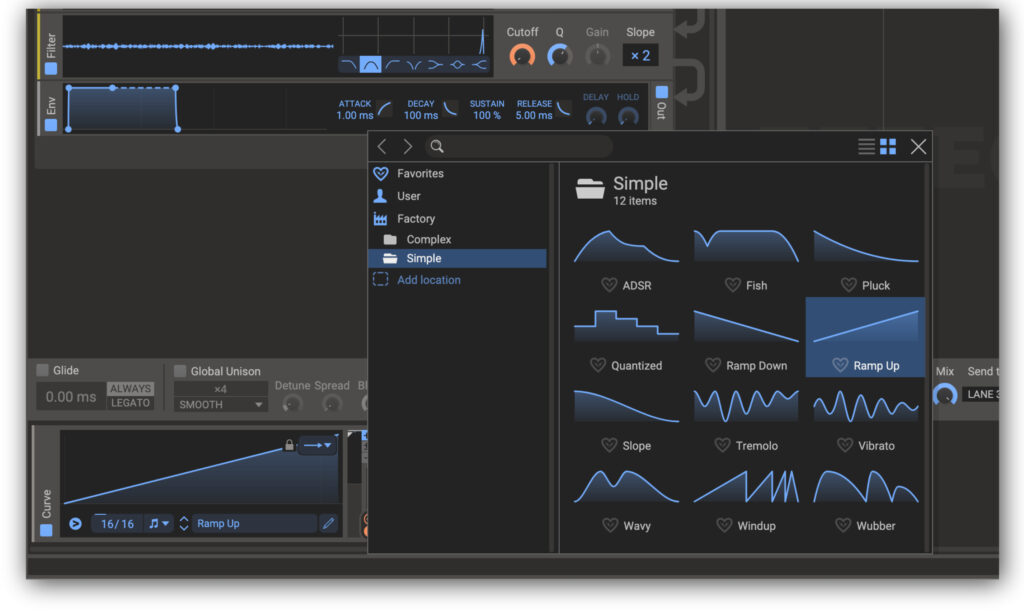Favorite the Quantized curve preset
The width and height of the screenshot is (1024, 614).
click(x=598, y=365)
